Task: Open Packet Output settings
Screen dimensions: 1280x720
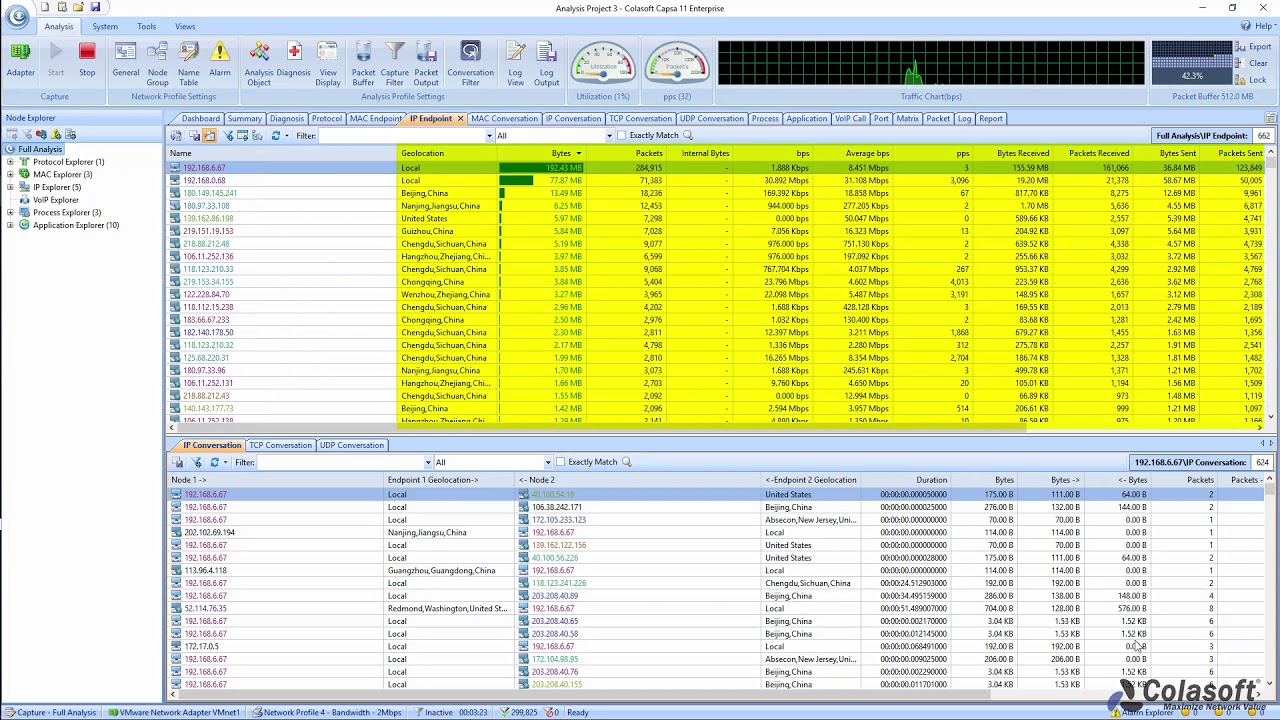Action: tap(426, 64)
